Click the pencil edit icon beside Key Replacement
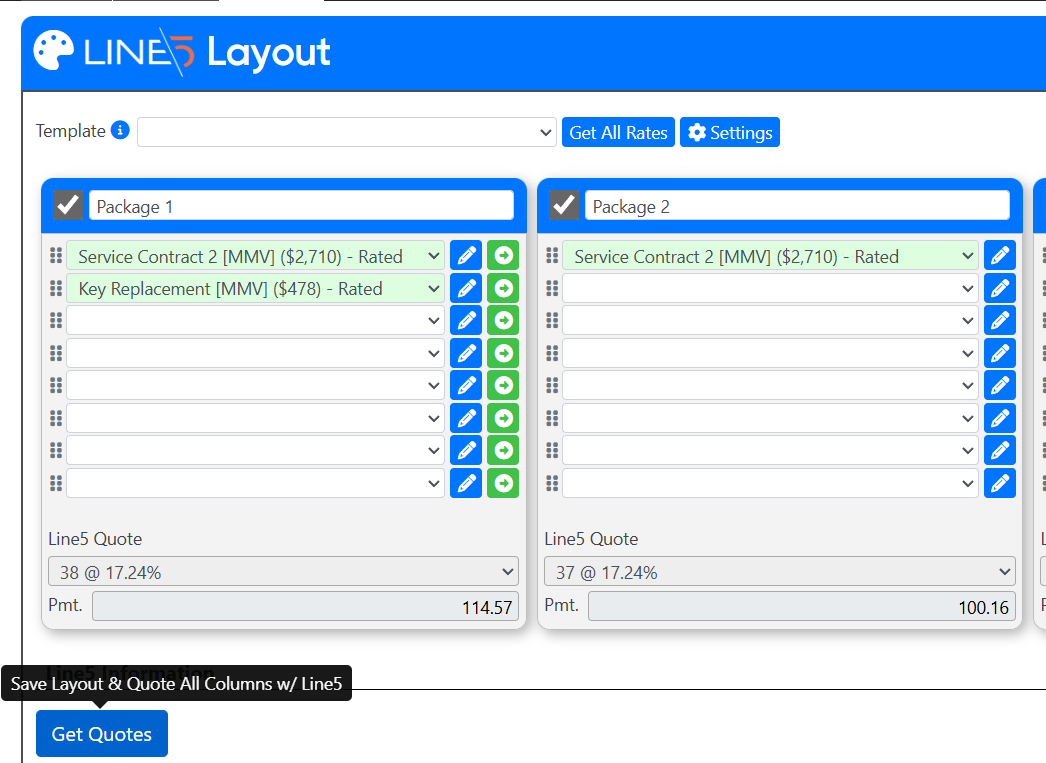The image size is (1046, 763). [466, 289]
